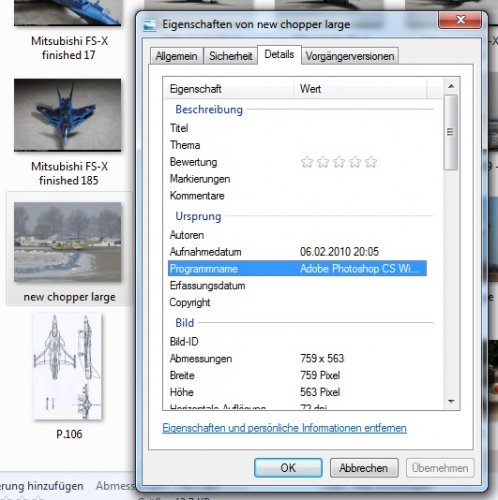Click the Abbrechen button

364,468
